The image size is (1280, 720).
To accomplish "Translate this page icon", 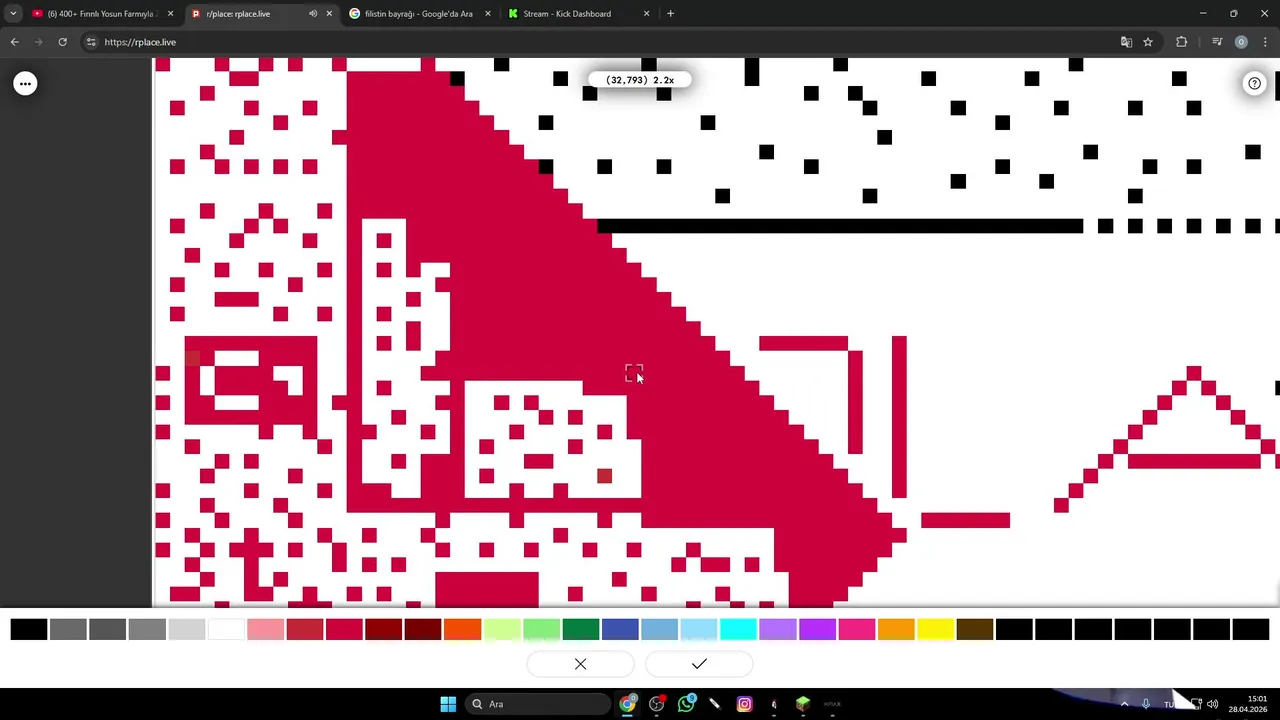I will point(1126,42).
